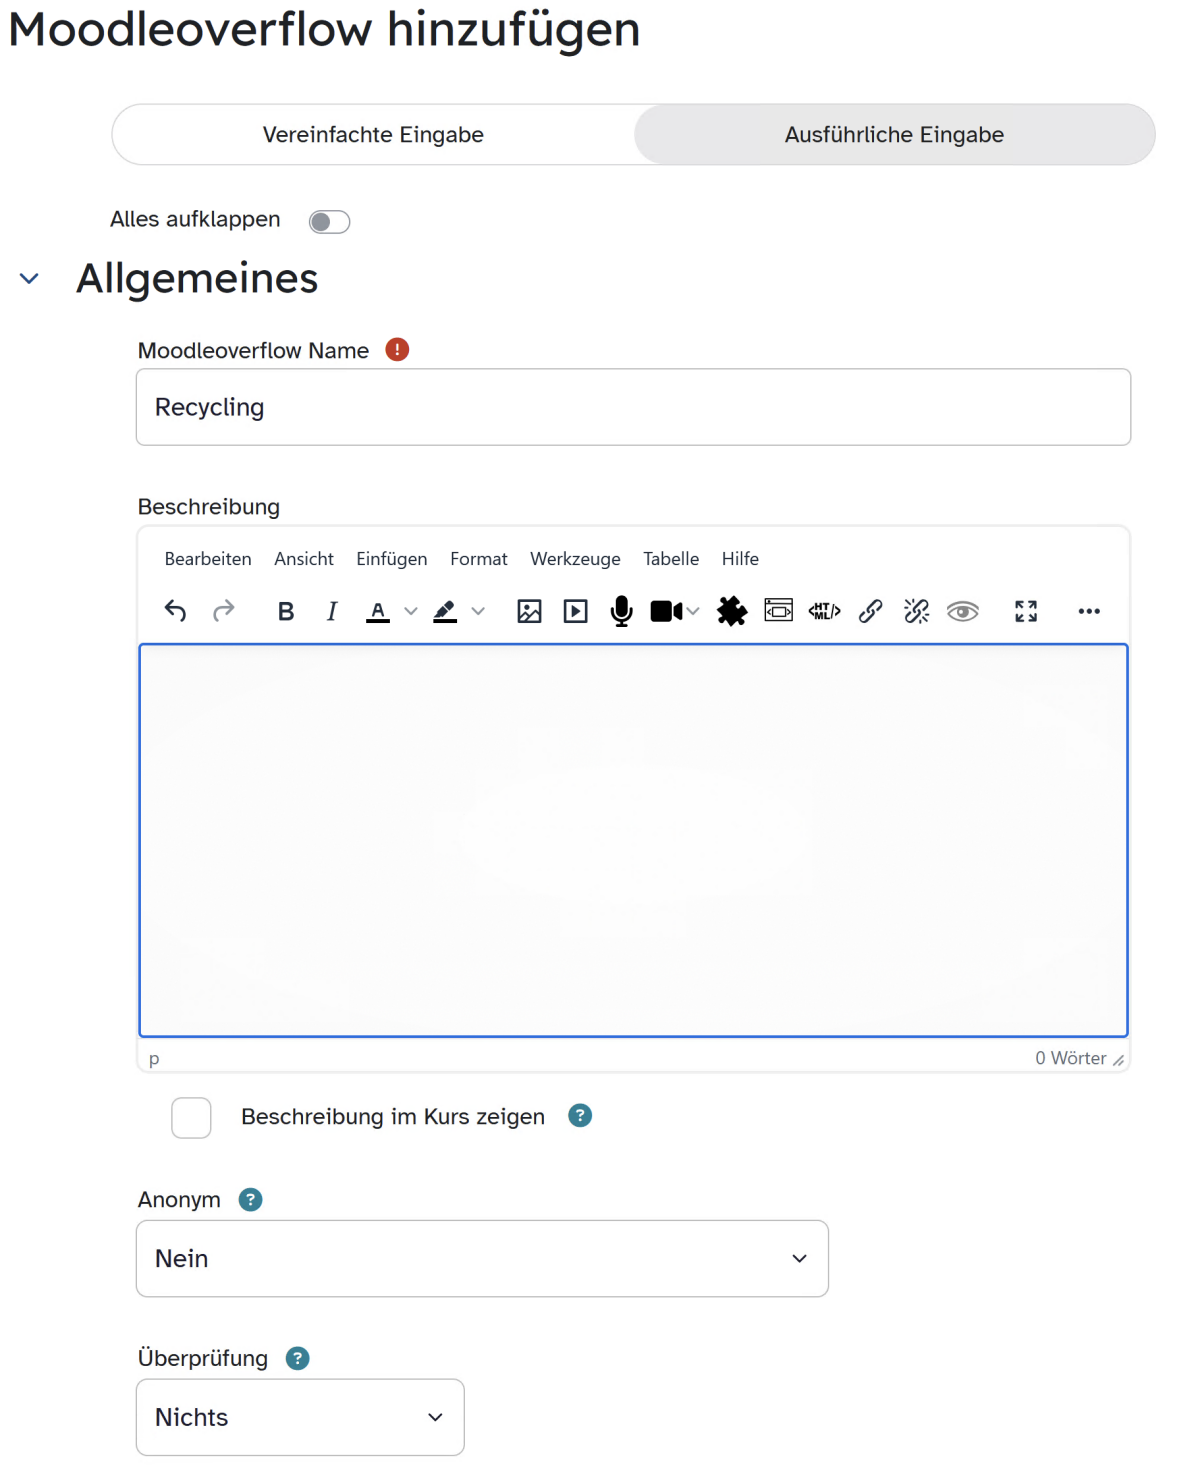Screen dimensions: 1200x1470
Task: Open help for the Anonym setting
Action: tap(250, 1199)
